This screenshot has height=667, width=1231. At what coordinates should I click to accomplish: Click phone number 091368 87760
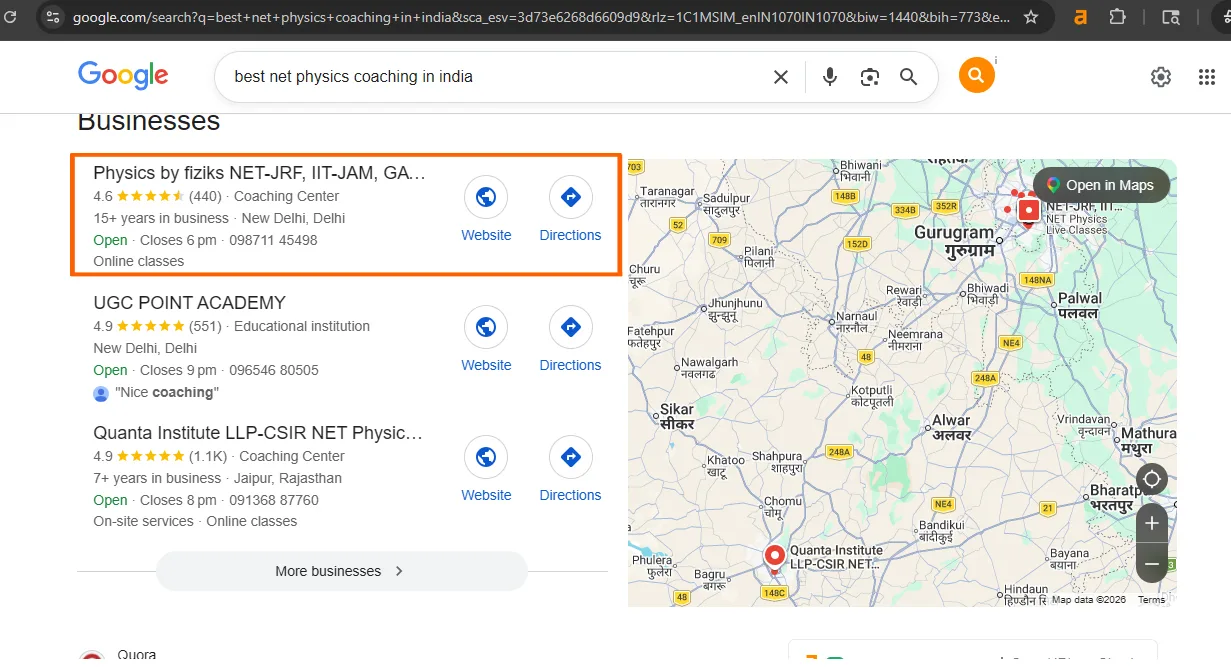pyautogui.click(x=274, y=500)
